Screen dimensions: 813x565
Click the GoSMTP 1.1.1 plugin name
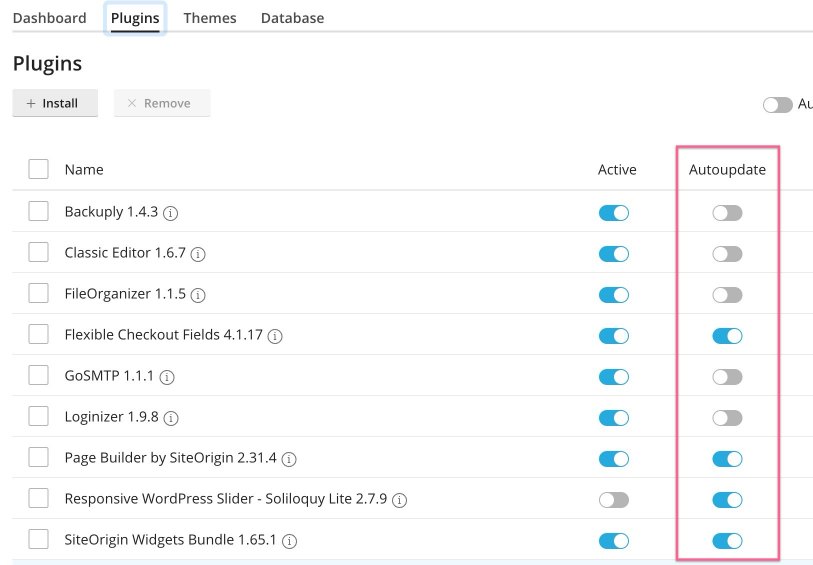coord(109,375)
